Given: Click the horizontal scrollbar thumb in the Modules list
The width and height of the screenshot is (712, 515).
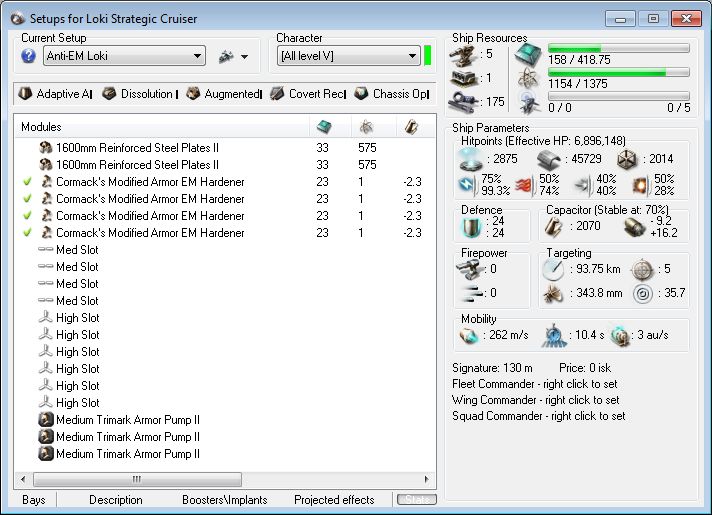Looking at the screenshot, I should click(137, 479).
